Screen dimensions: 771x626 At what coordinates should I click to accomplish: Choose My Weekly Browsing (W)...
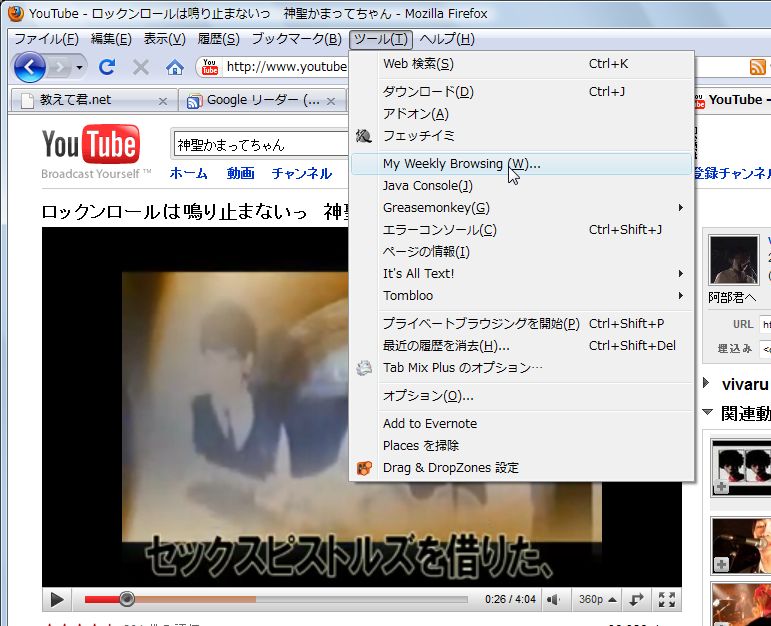[521, 164]
